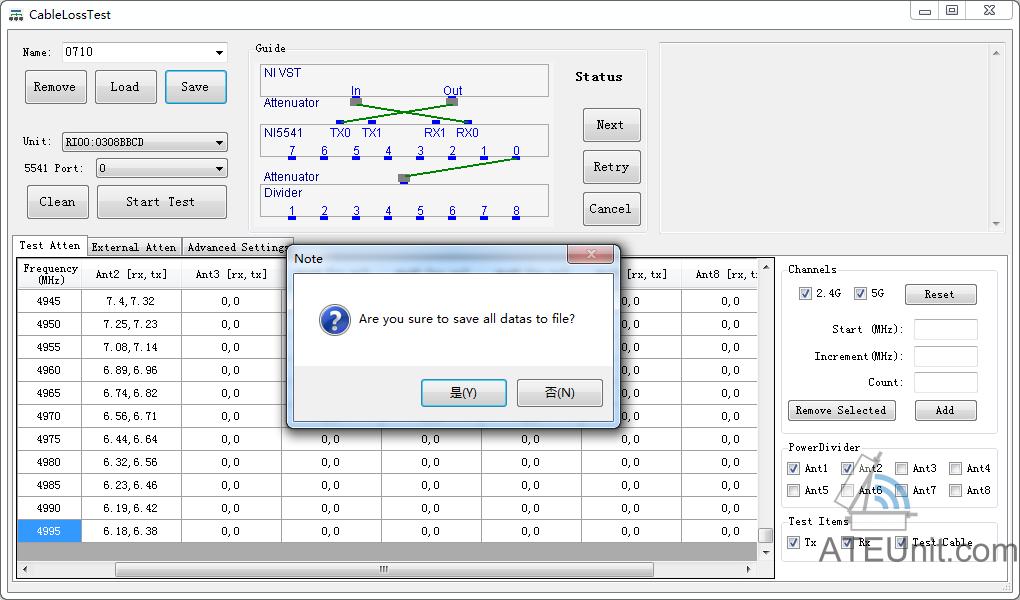The width and height of the screenshot is (1020, 600).
Task: Click the Start (MHz) input field
Action: pyautogui.click(x=945, y=330)
